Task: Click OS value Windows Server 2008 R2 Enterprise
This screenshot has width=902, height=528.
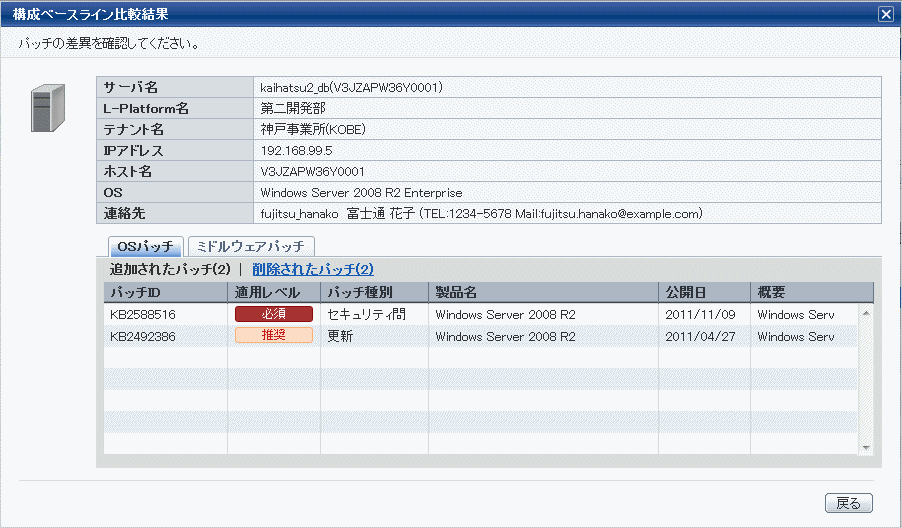Action: point(361,193)
